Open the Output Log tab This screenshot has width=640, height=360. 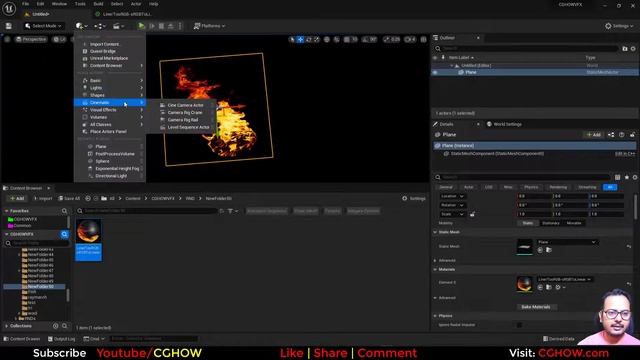point(62,339)
